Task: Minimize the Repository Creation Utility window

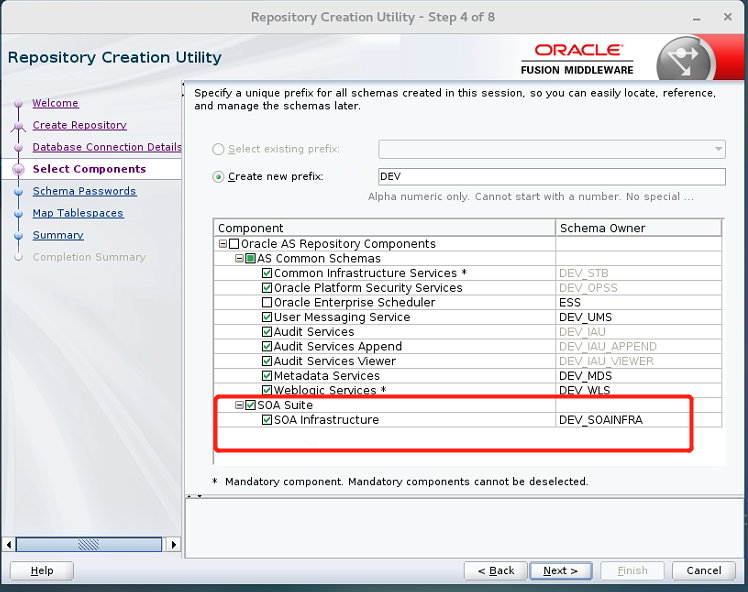Action: click(x=696, y=18)
